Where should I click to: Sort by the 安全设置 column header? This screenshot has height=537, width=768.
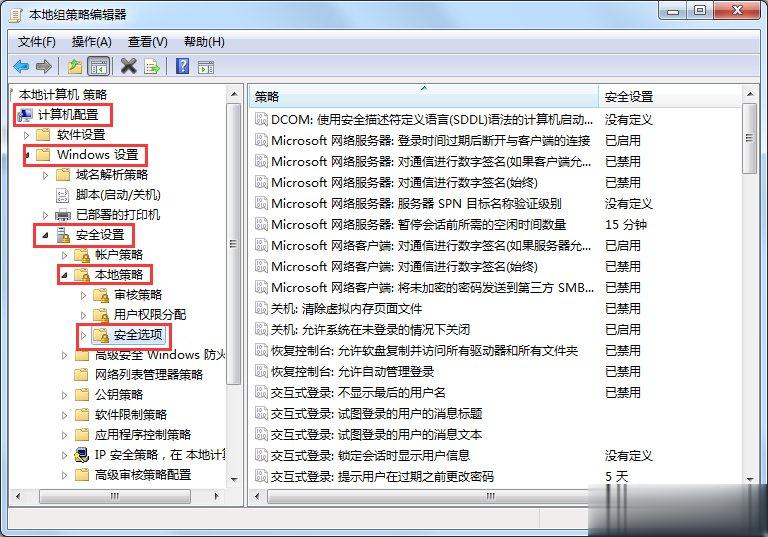click(x=670, y=97)
